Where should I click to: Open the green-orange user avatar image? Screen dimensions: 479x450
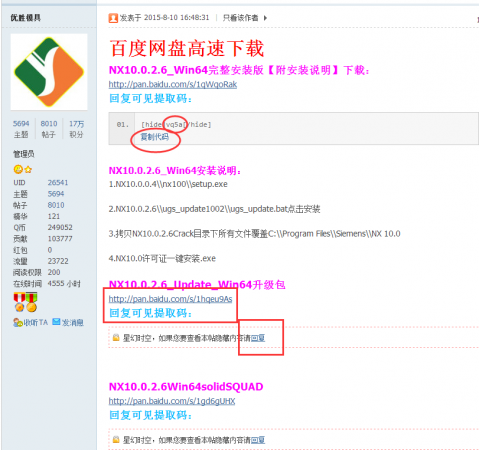click(49, 72)
